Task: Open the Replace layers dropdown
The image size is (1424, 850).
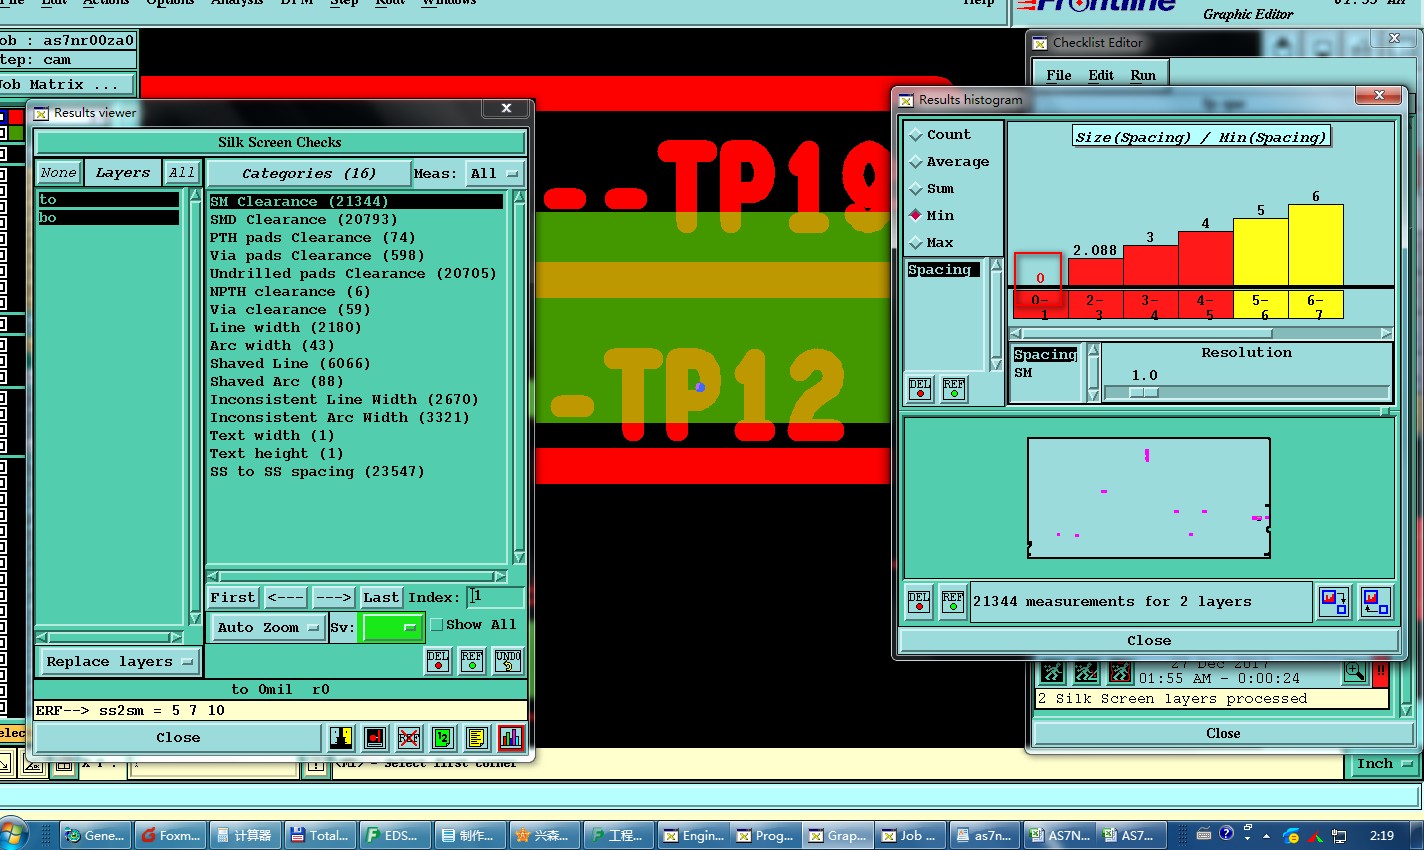Action: coord(118,661)
